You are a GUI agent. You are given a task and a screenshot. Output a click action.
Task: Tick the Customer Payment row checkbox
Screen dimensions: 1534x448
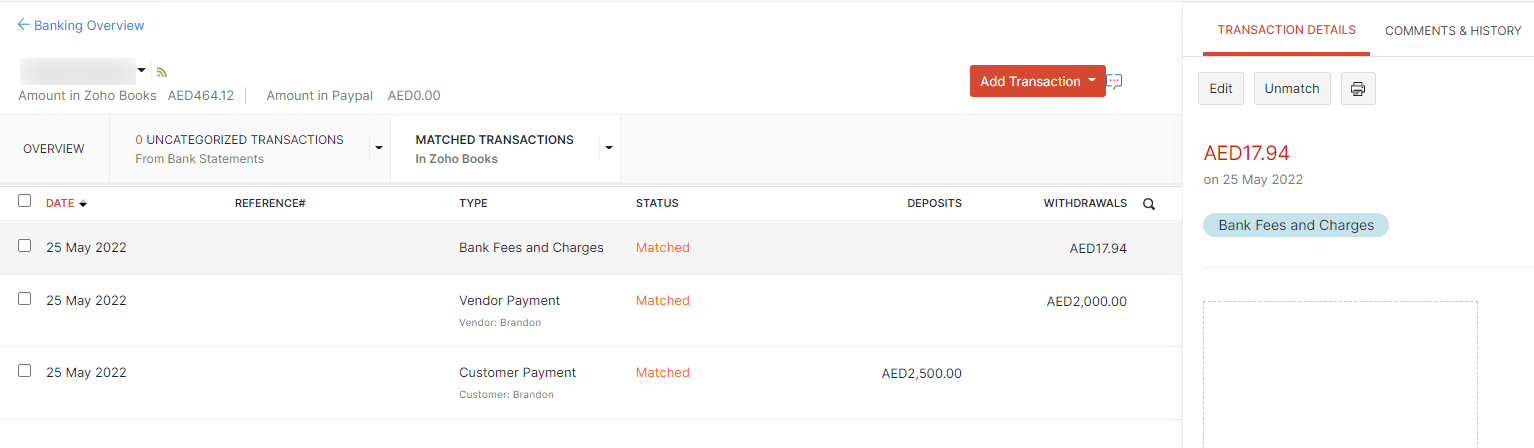pos(25,371)
